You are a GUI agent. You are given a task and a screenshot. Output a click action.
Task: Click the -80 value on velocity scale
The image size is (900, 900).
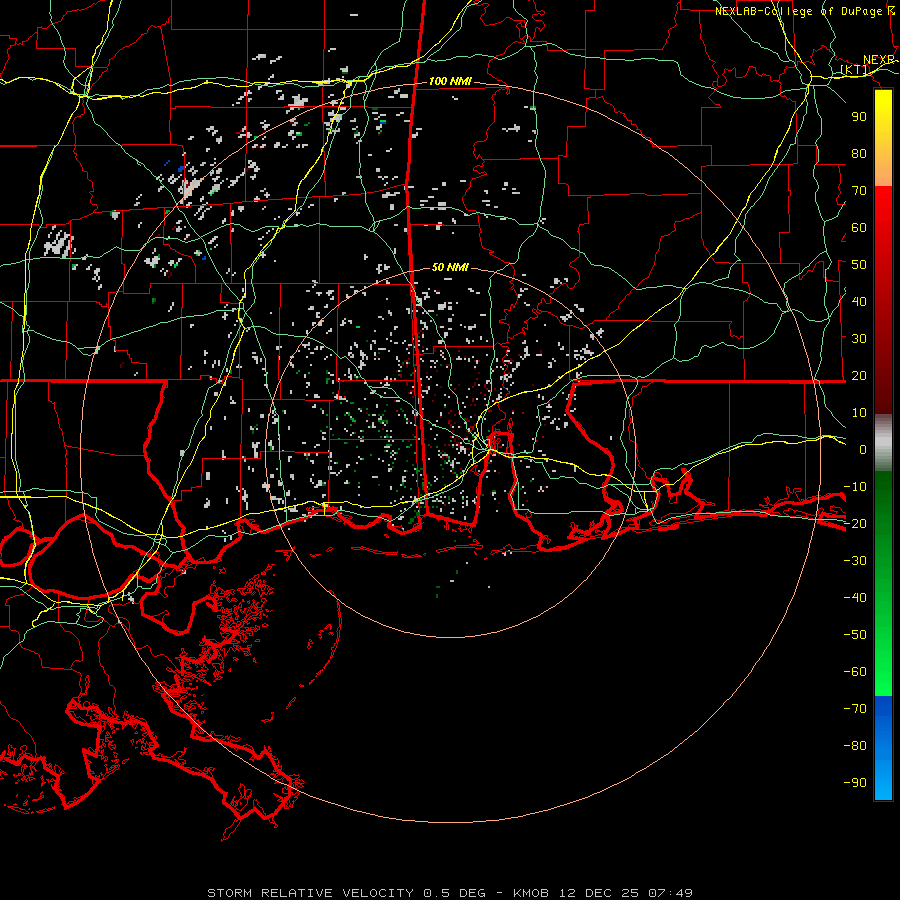[x=855, y=746]
